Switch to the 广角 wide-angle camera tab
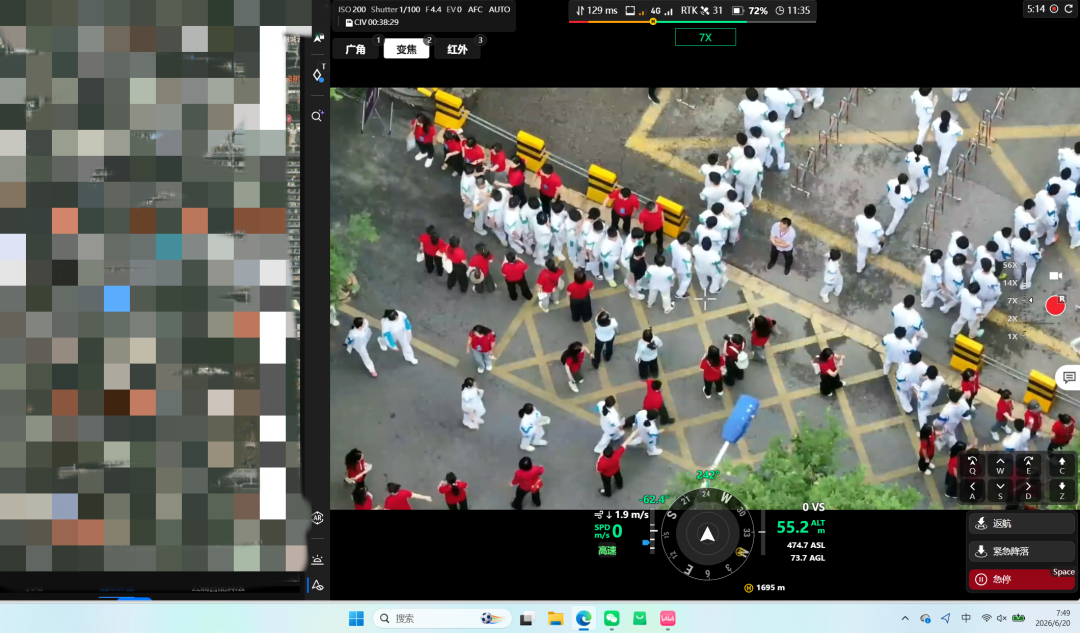This screenshot has height=633, width=1080. click(x=355, y=49)
